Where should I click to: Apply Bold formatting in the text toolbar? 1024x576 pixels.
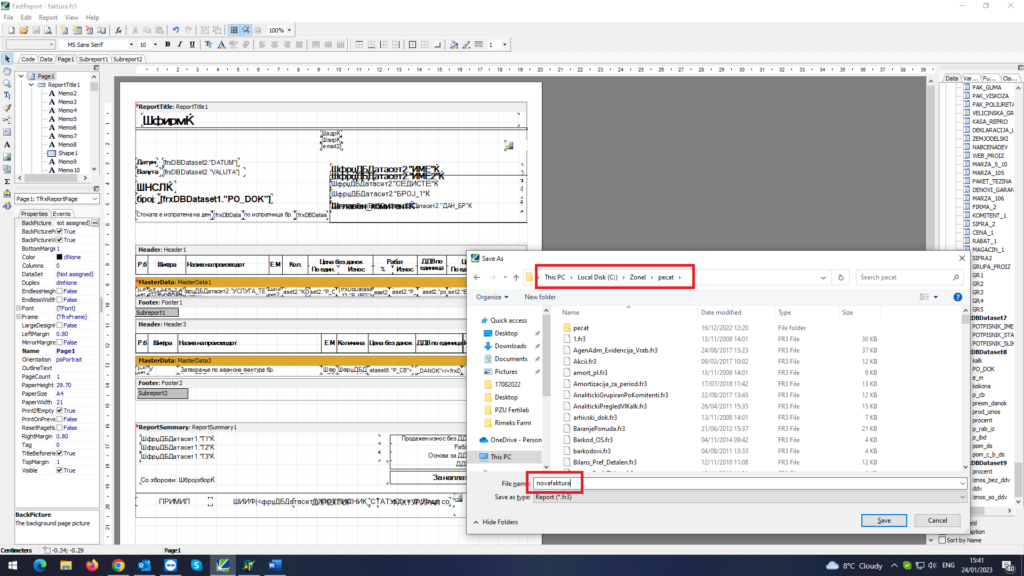[x=168, y=44]
